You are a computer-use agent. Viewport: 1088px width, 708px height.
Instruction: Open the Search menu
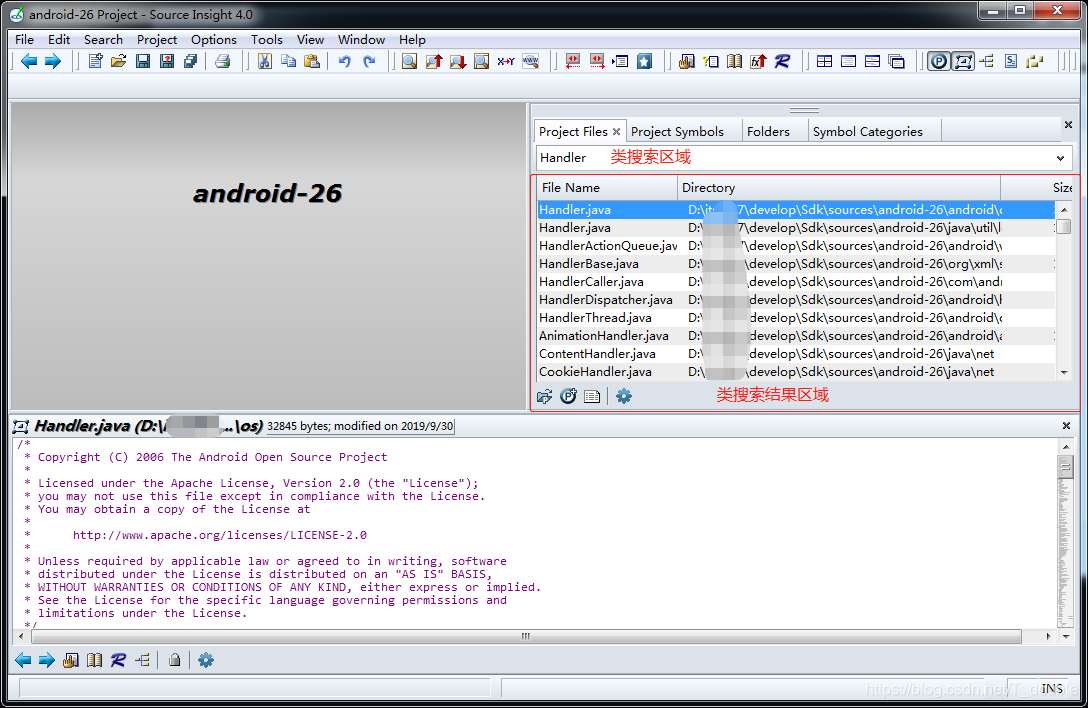[103, 40]
